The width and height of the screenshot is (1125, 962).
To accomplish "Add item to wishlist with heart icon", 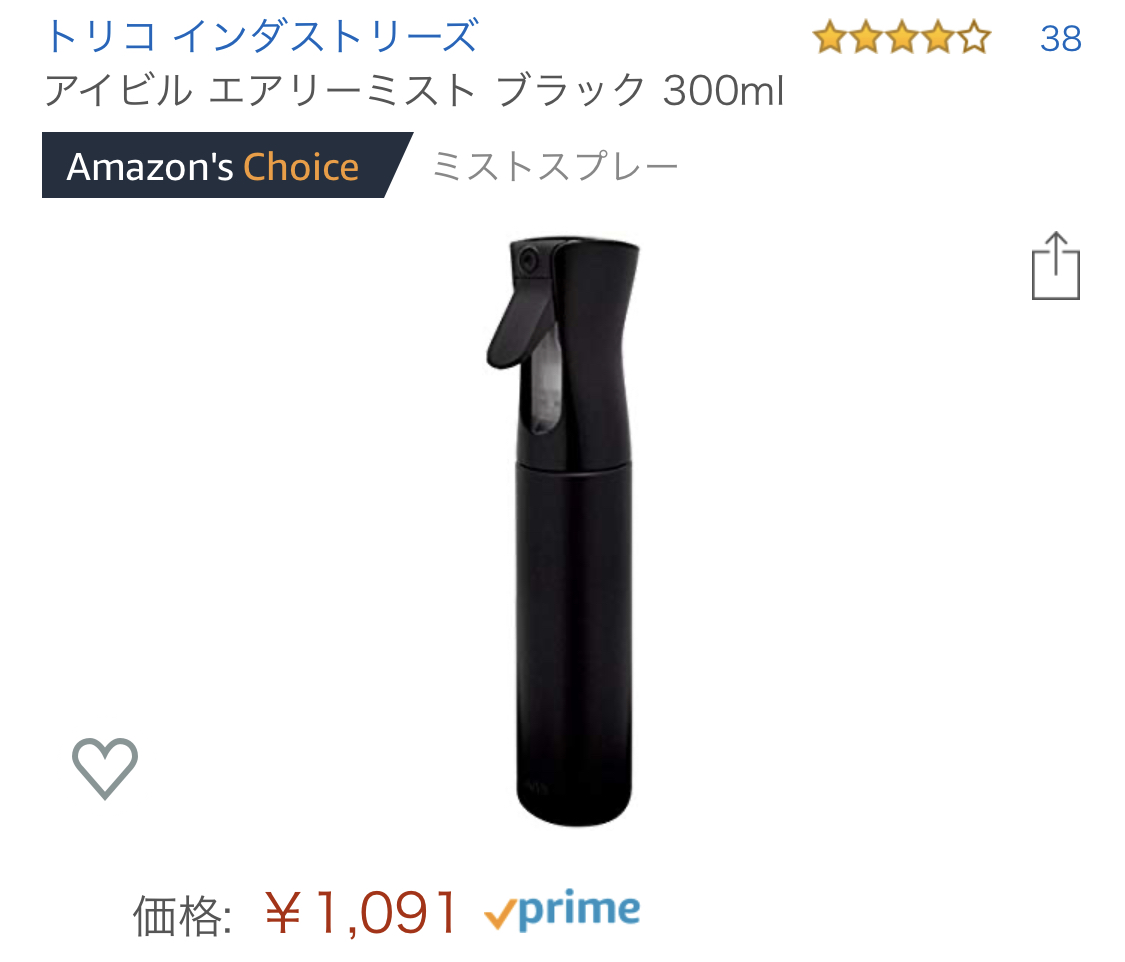I will 105,768.
